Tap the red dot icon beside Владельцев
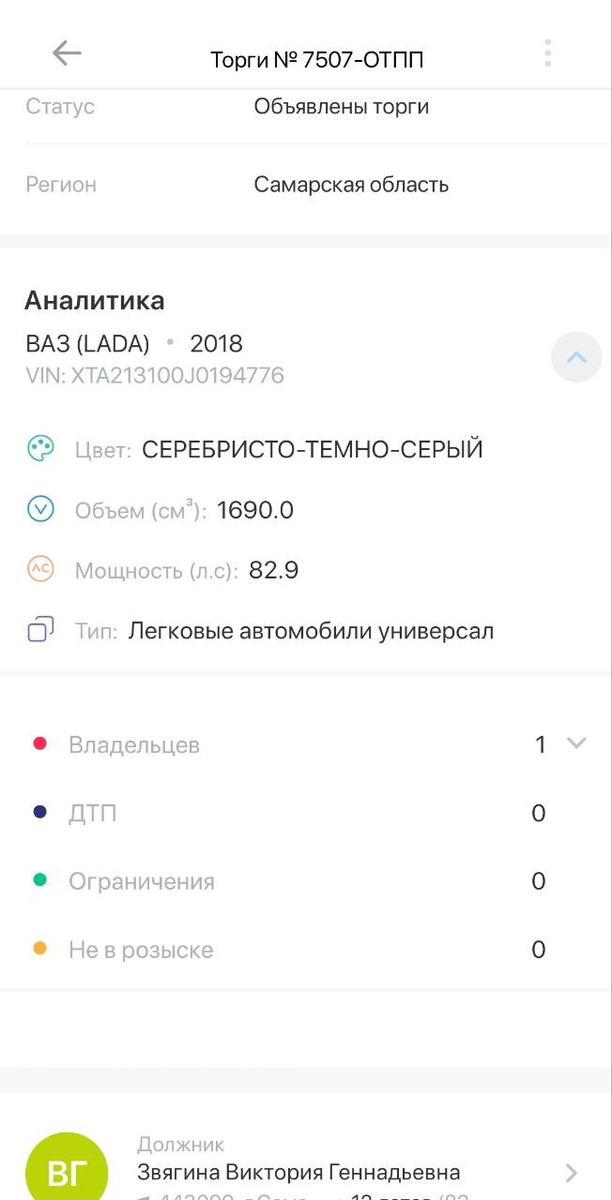Viewport: 612px width, 1200px height. tap(39, 742)
